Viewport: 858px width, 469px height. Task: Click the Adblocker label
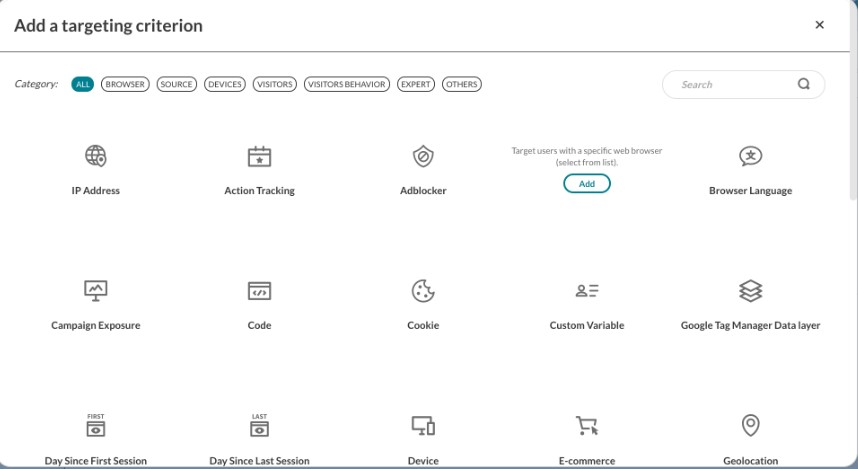point(423,190)
